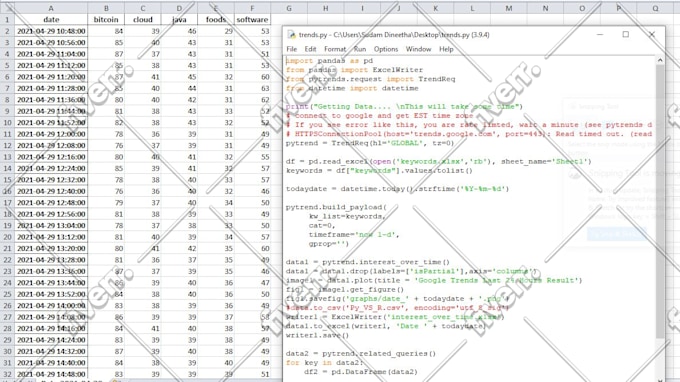680x382 pixels.
Task: Click the 'data2 = pytrend.related_queries()' line
Action: pyautogui.click(x=361, y=353)
